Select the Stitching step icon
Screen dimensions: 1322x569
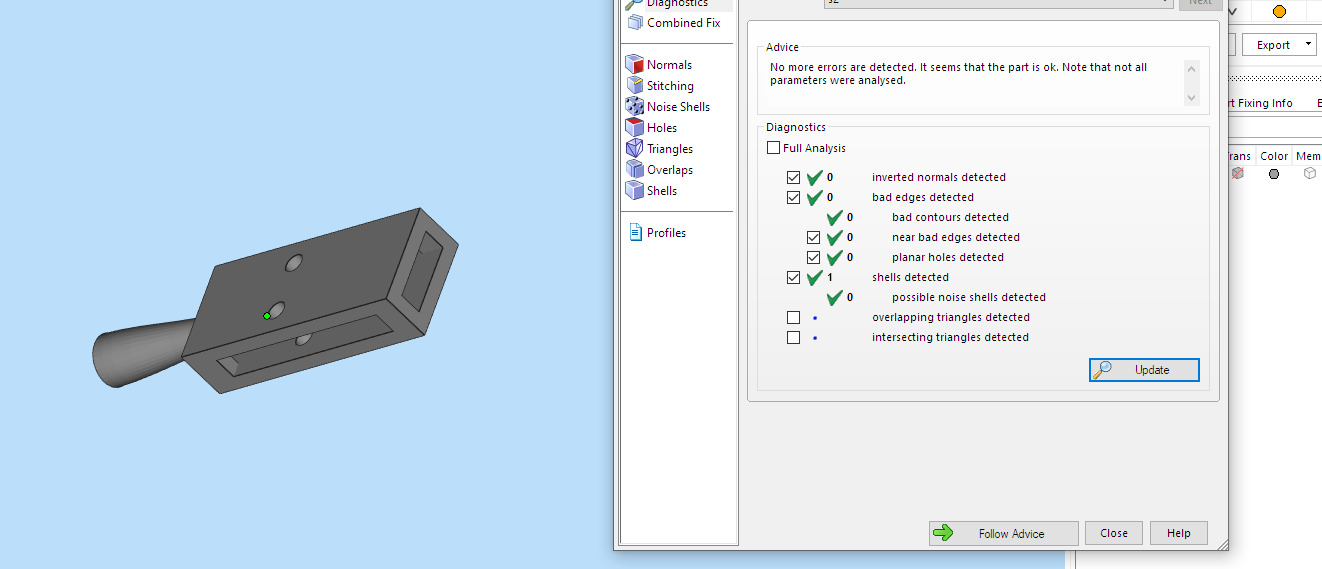click(x=634, y=86)
